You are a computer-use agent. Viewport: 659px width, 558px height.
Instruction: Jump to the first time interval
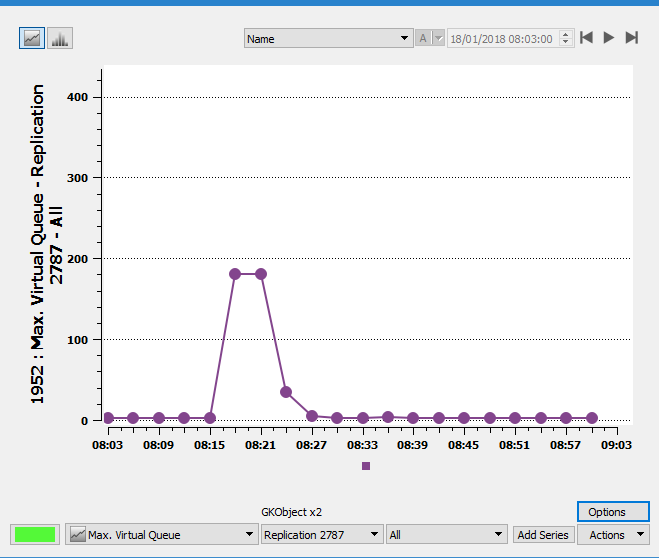[x=587, y=38]
